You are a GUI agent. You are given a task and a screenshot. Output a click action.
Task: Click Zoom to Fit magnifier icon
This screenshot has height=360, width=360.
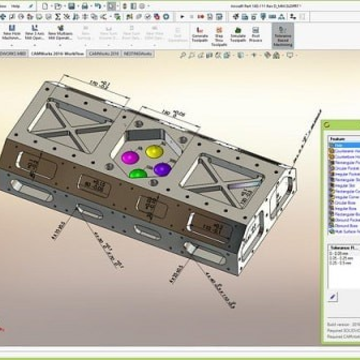pos(183,56)
